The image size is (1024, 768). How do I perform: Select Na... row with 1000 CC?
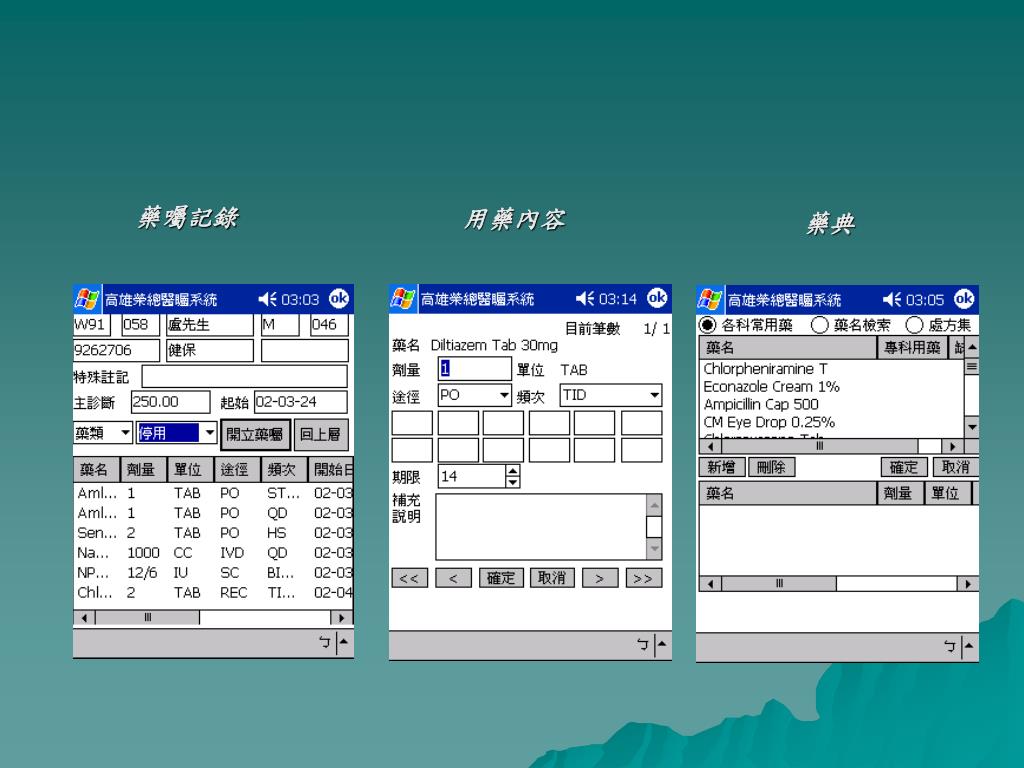pyautogui.click(x=214, y=553)
